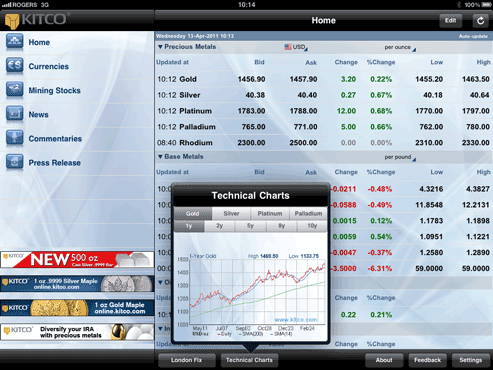The height and width of the screenshot is (370, 493).
Task: Tap the Feedback button
Action: pos(427,360)
